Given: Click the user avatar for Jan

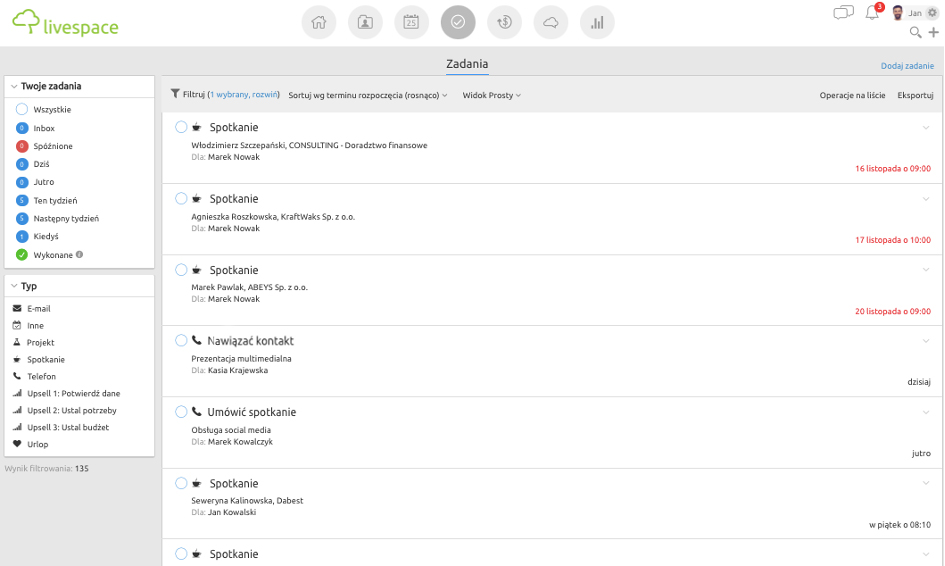Looking at the screenshot, I should [898, 13].
